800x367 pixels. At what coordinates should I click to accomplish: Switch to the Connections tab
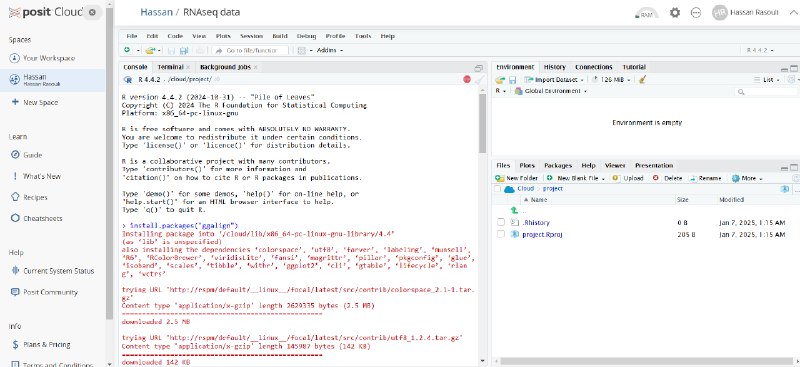tap(593, 67)
